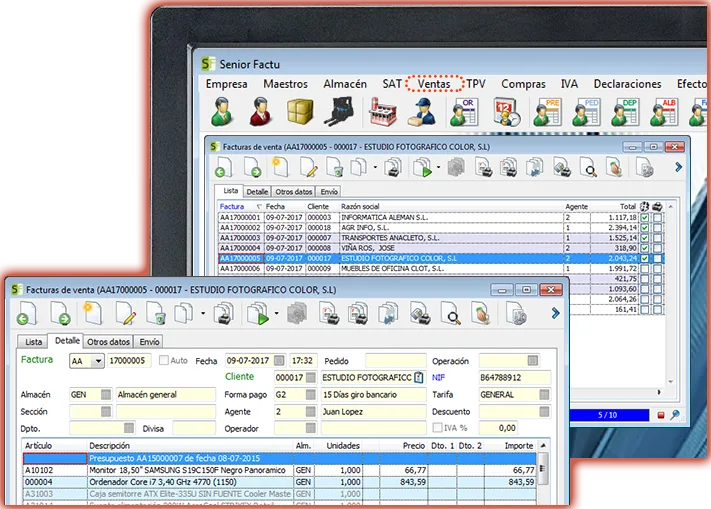711x509 pixels.
Task: Open the Ventas menu
Action: (434, 84)
